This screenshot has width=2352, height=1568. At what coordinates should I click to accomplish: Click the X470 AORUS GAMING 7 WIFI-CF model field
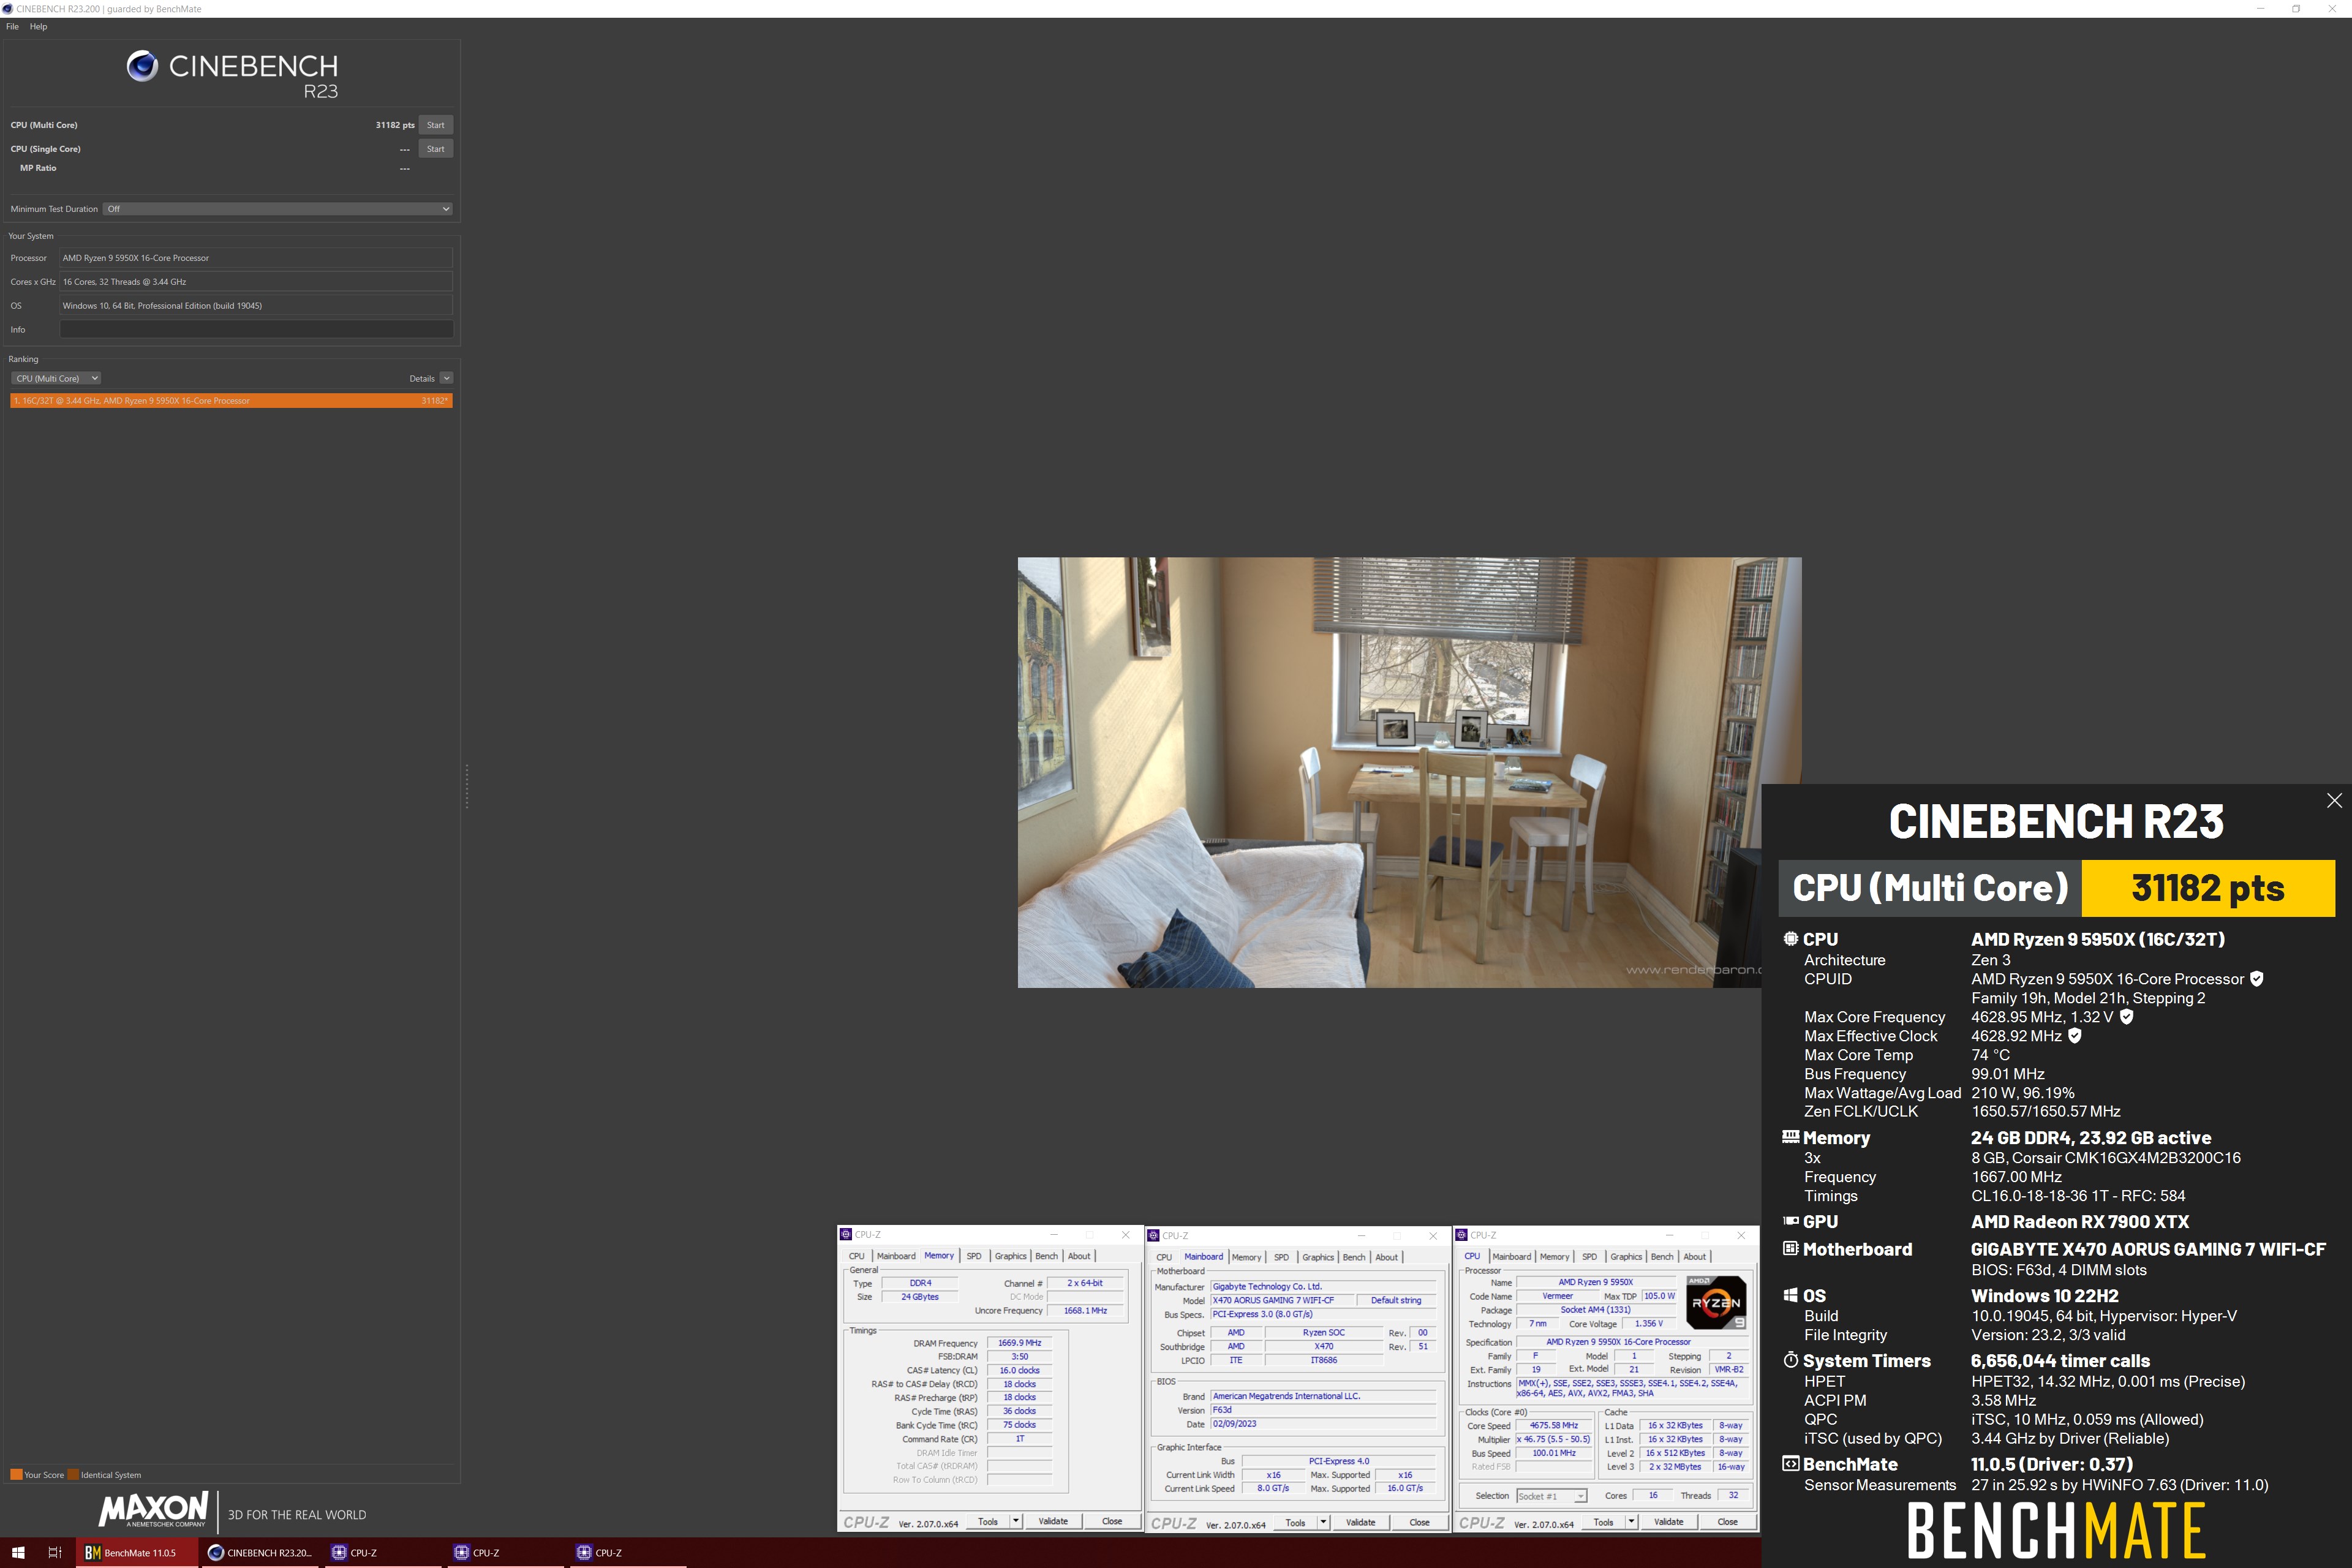(x=1282, y=1300)
